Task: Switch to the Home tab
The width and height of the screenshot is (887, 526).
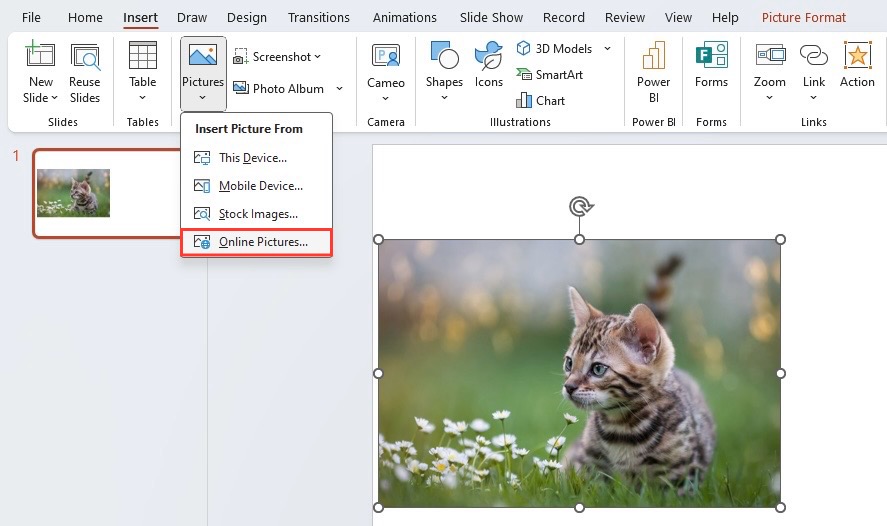Action: tap(85, 18)
